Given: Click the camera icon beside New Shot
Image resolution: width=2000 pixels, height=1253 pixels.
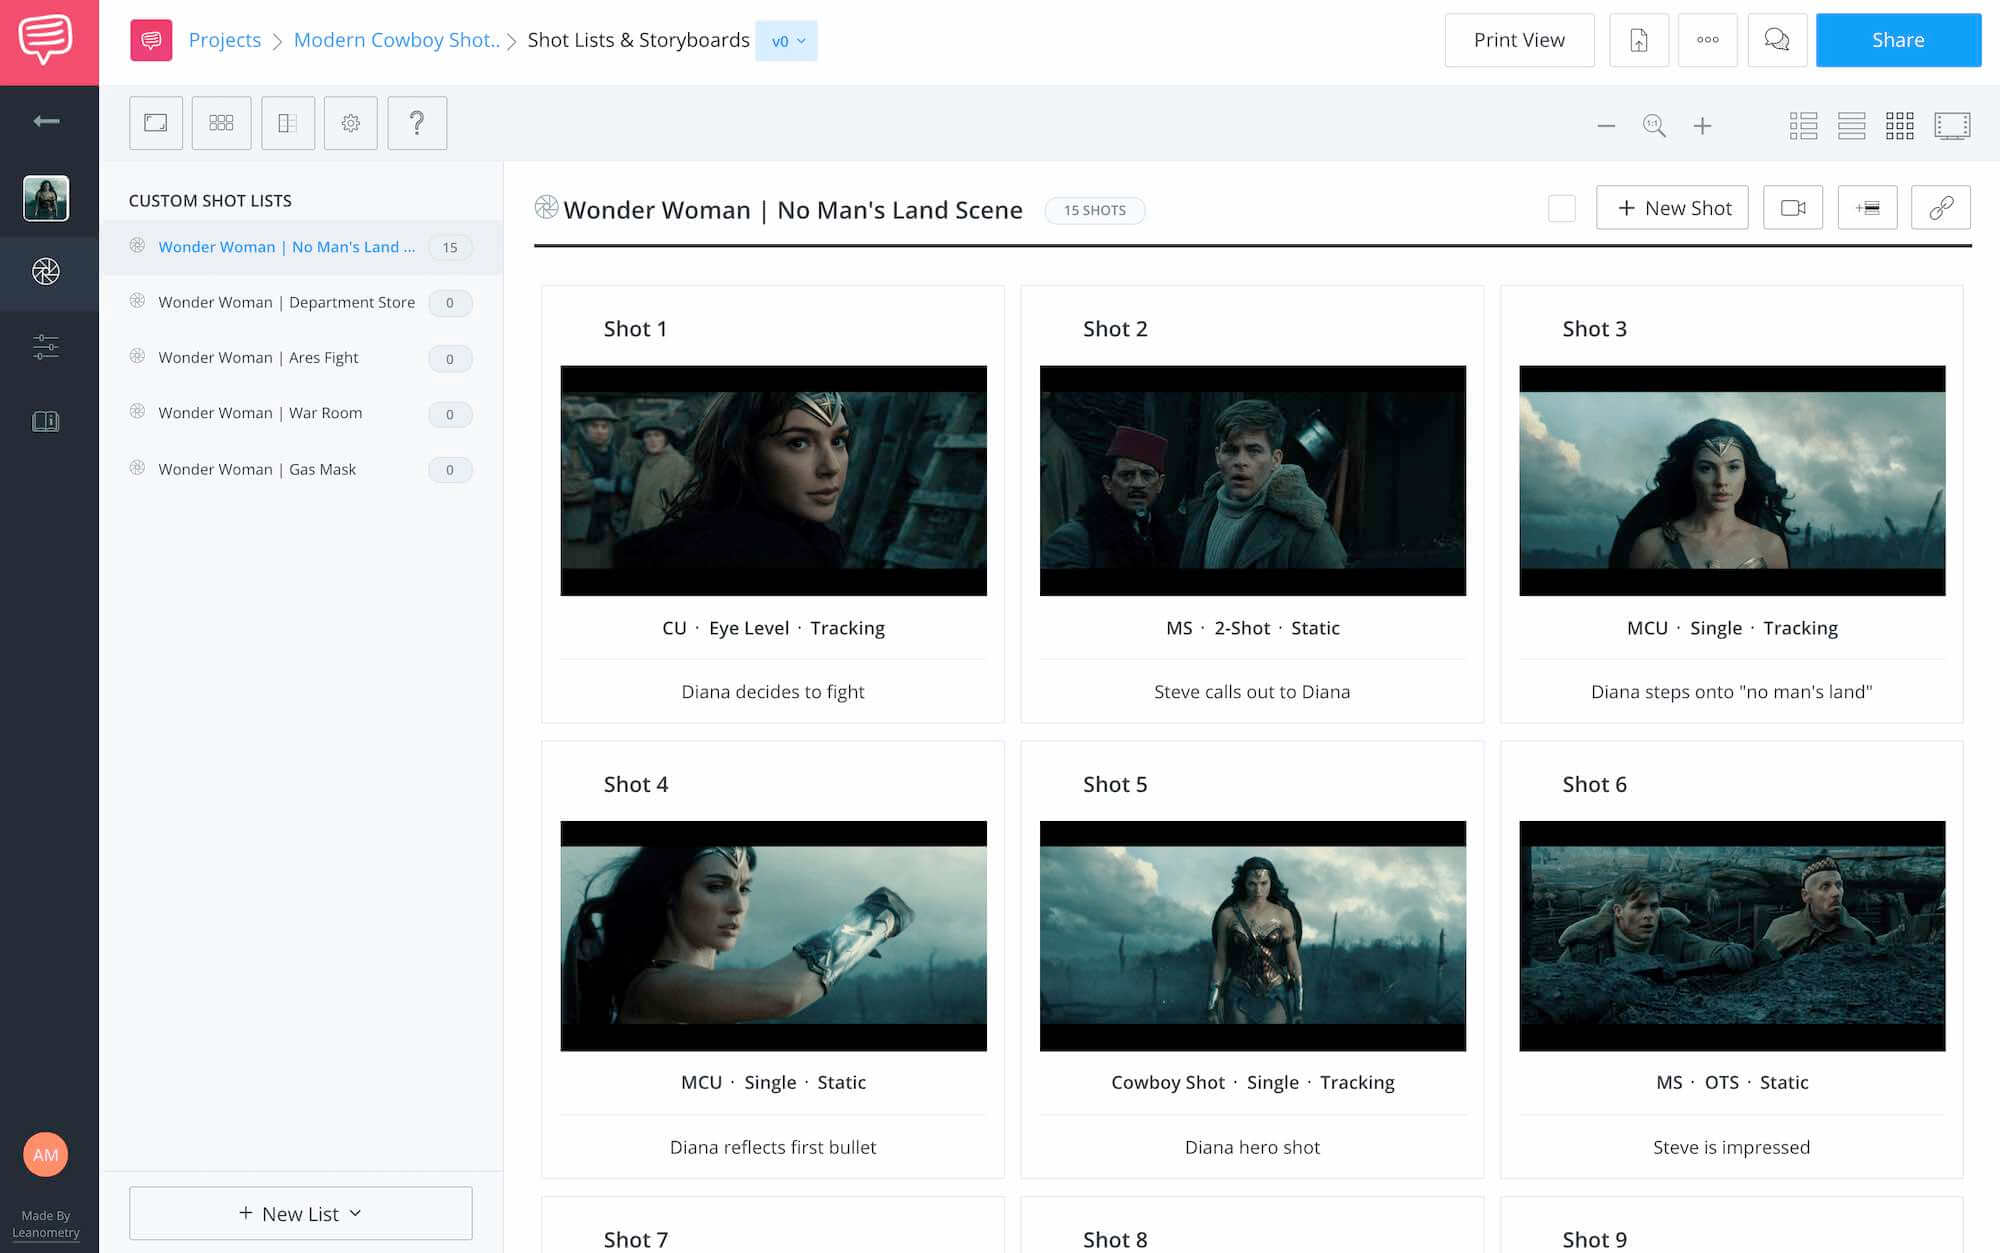Looking at the screenshot, I should pyautogui.click(x=1792, y=208).
